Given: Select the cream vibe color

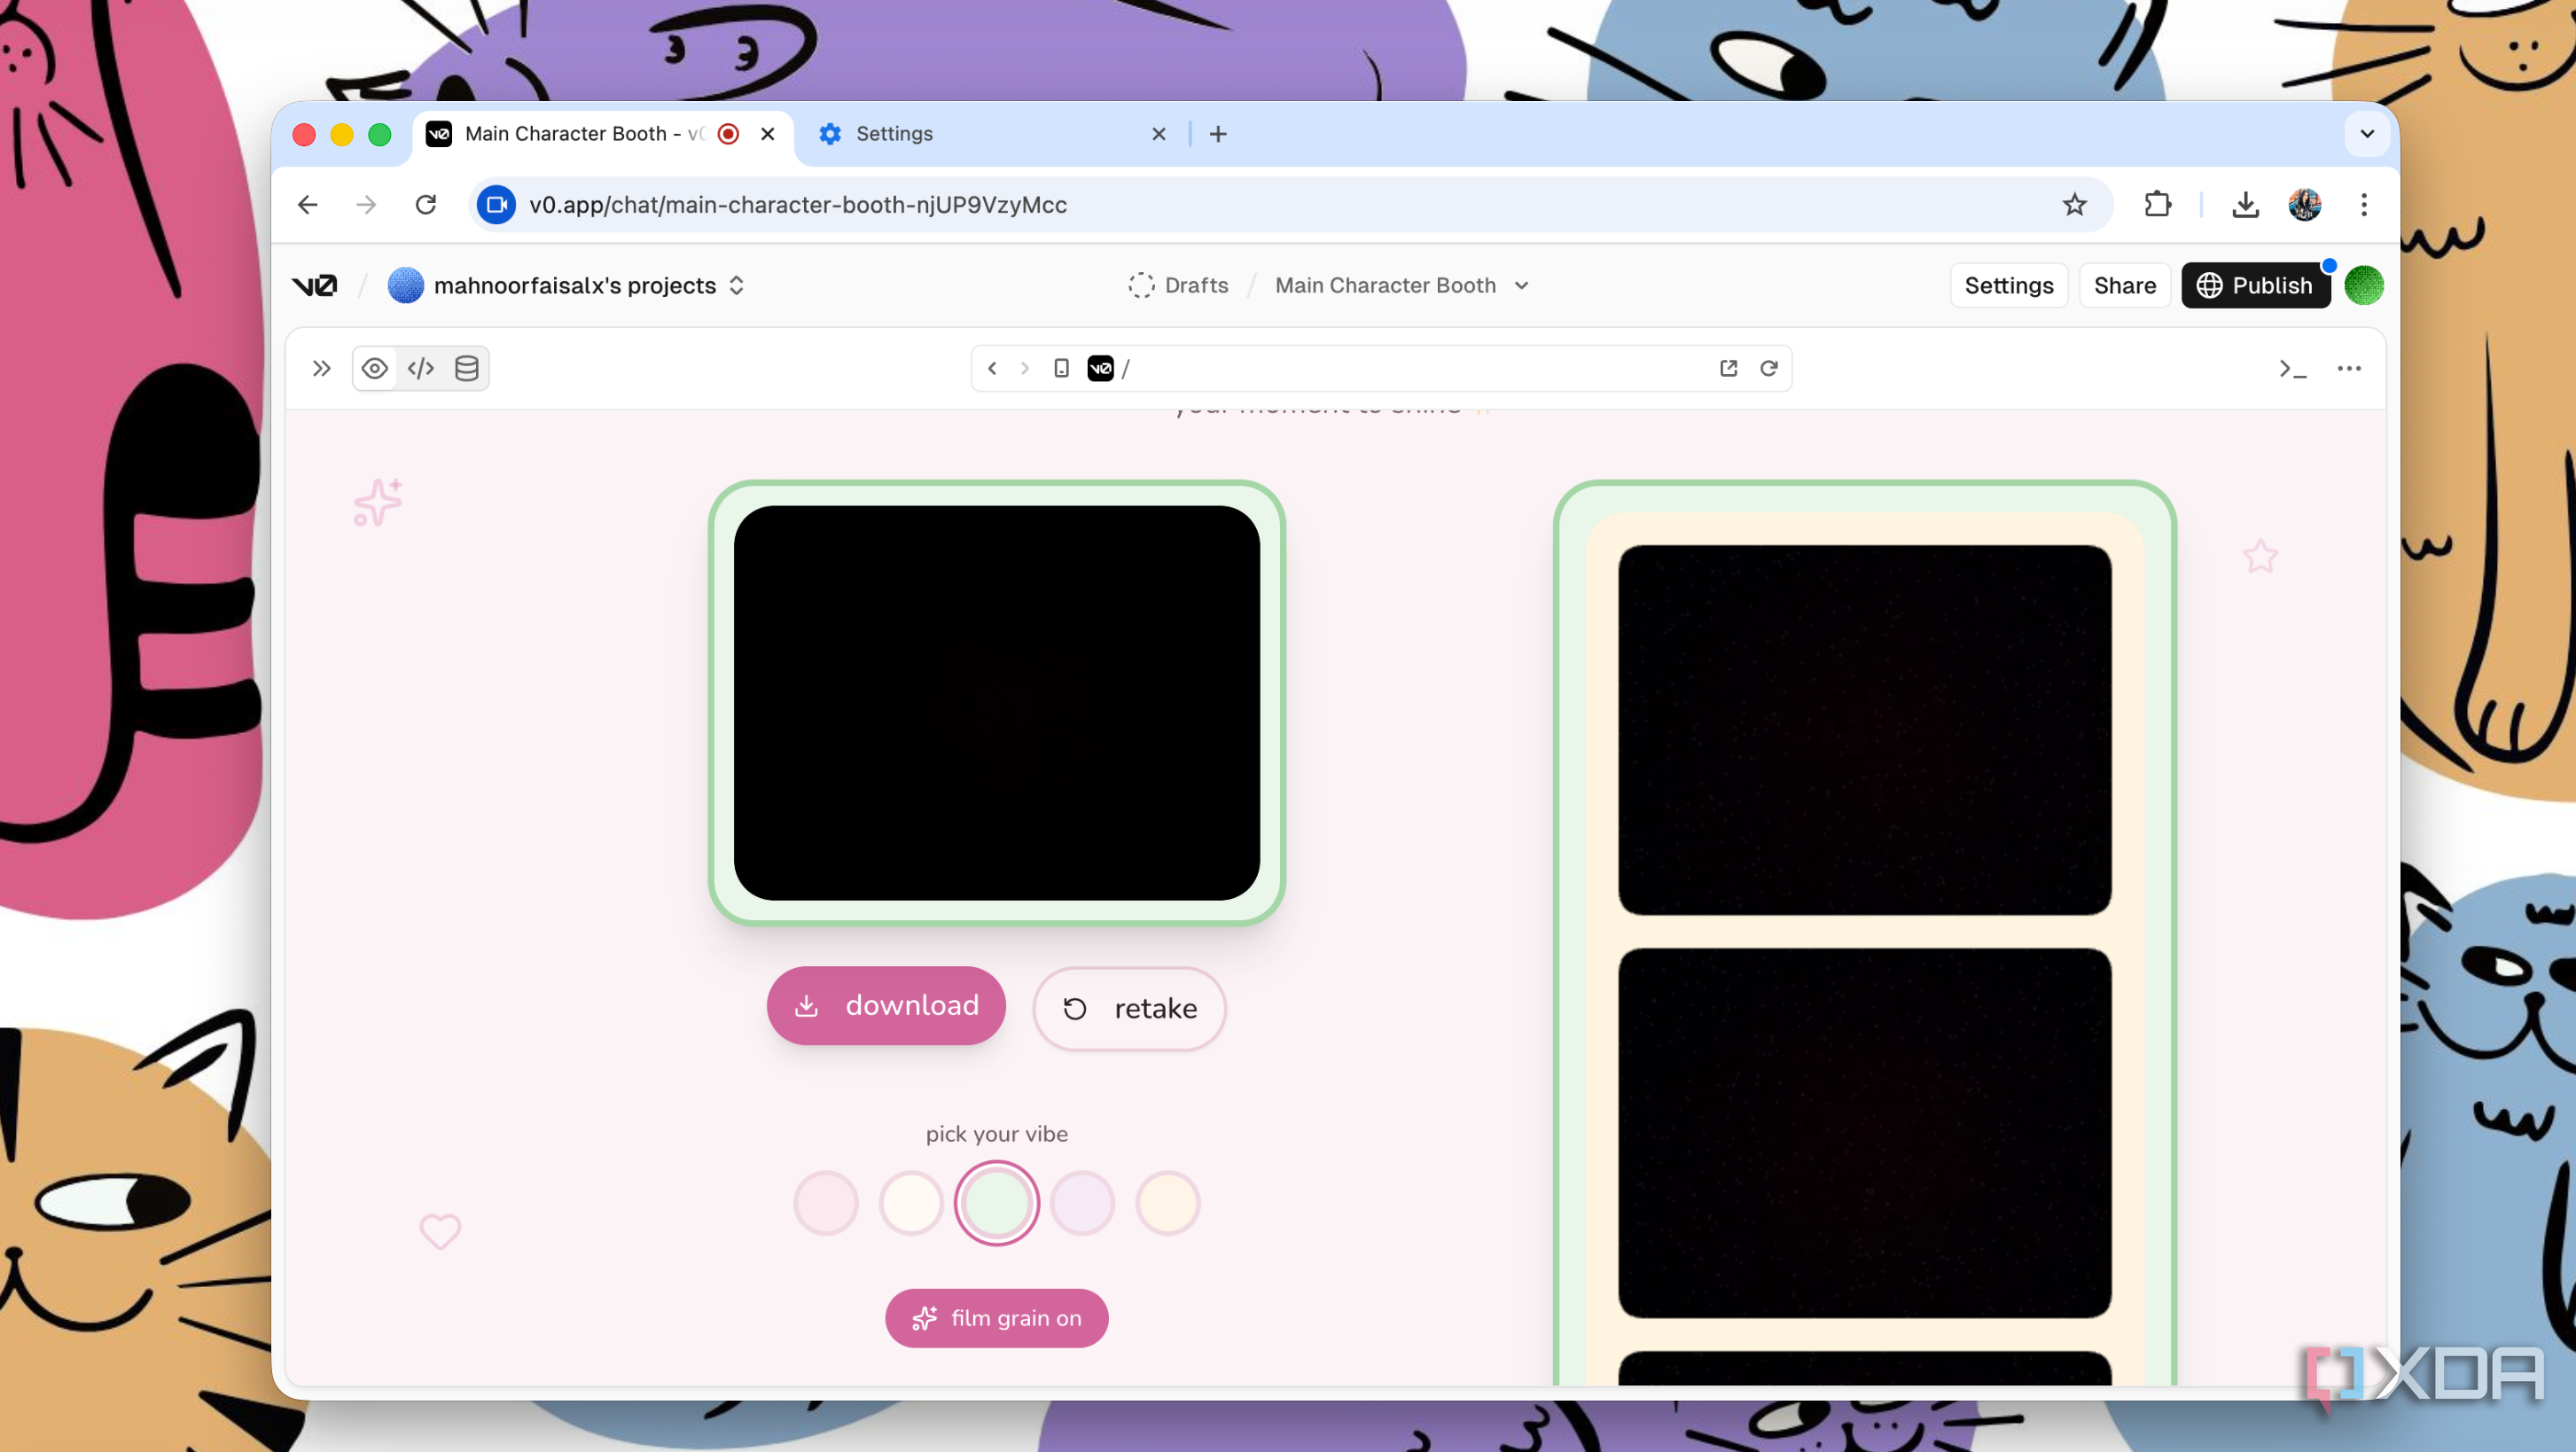Looking at the screenshot, I should point(911,1203).
